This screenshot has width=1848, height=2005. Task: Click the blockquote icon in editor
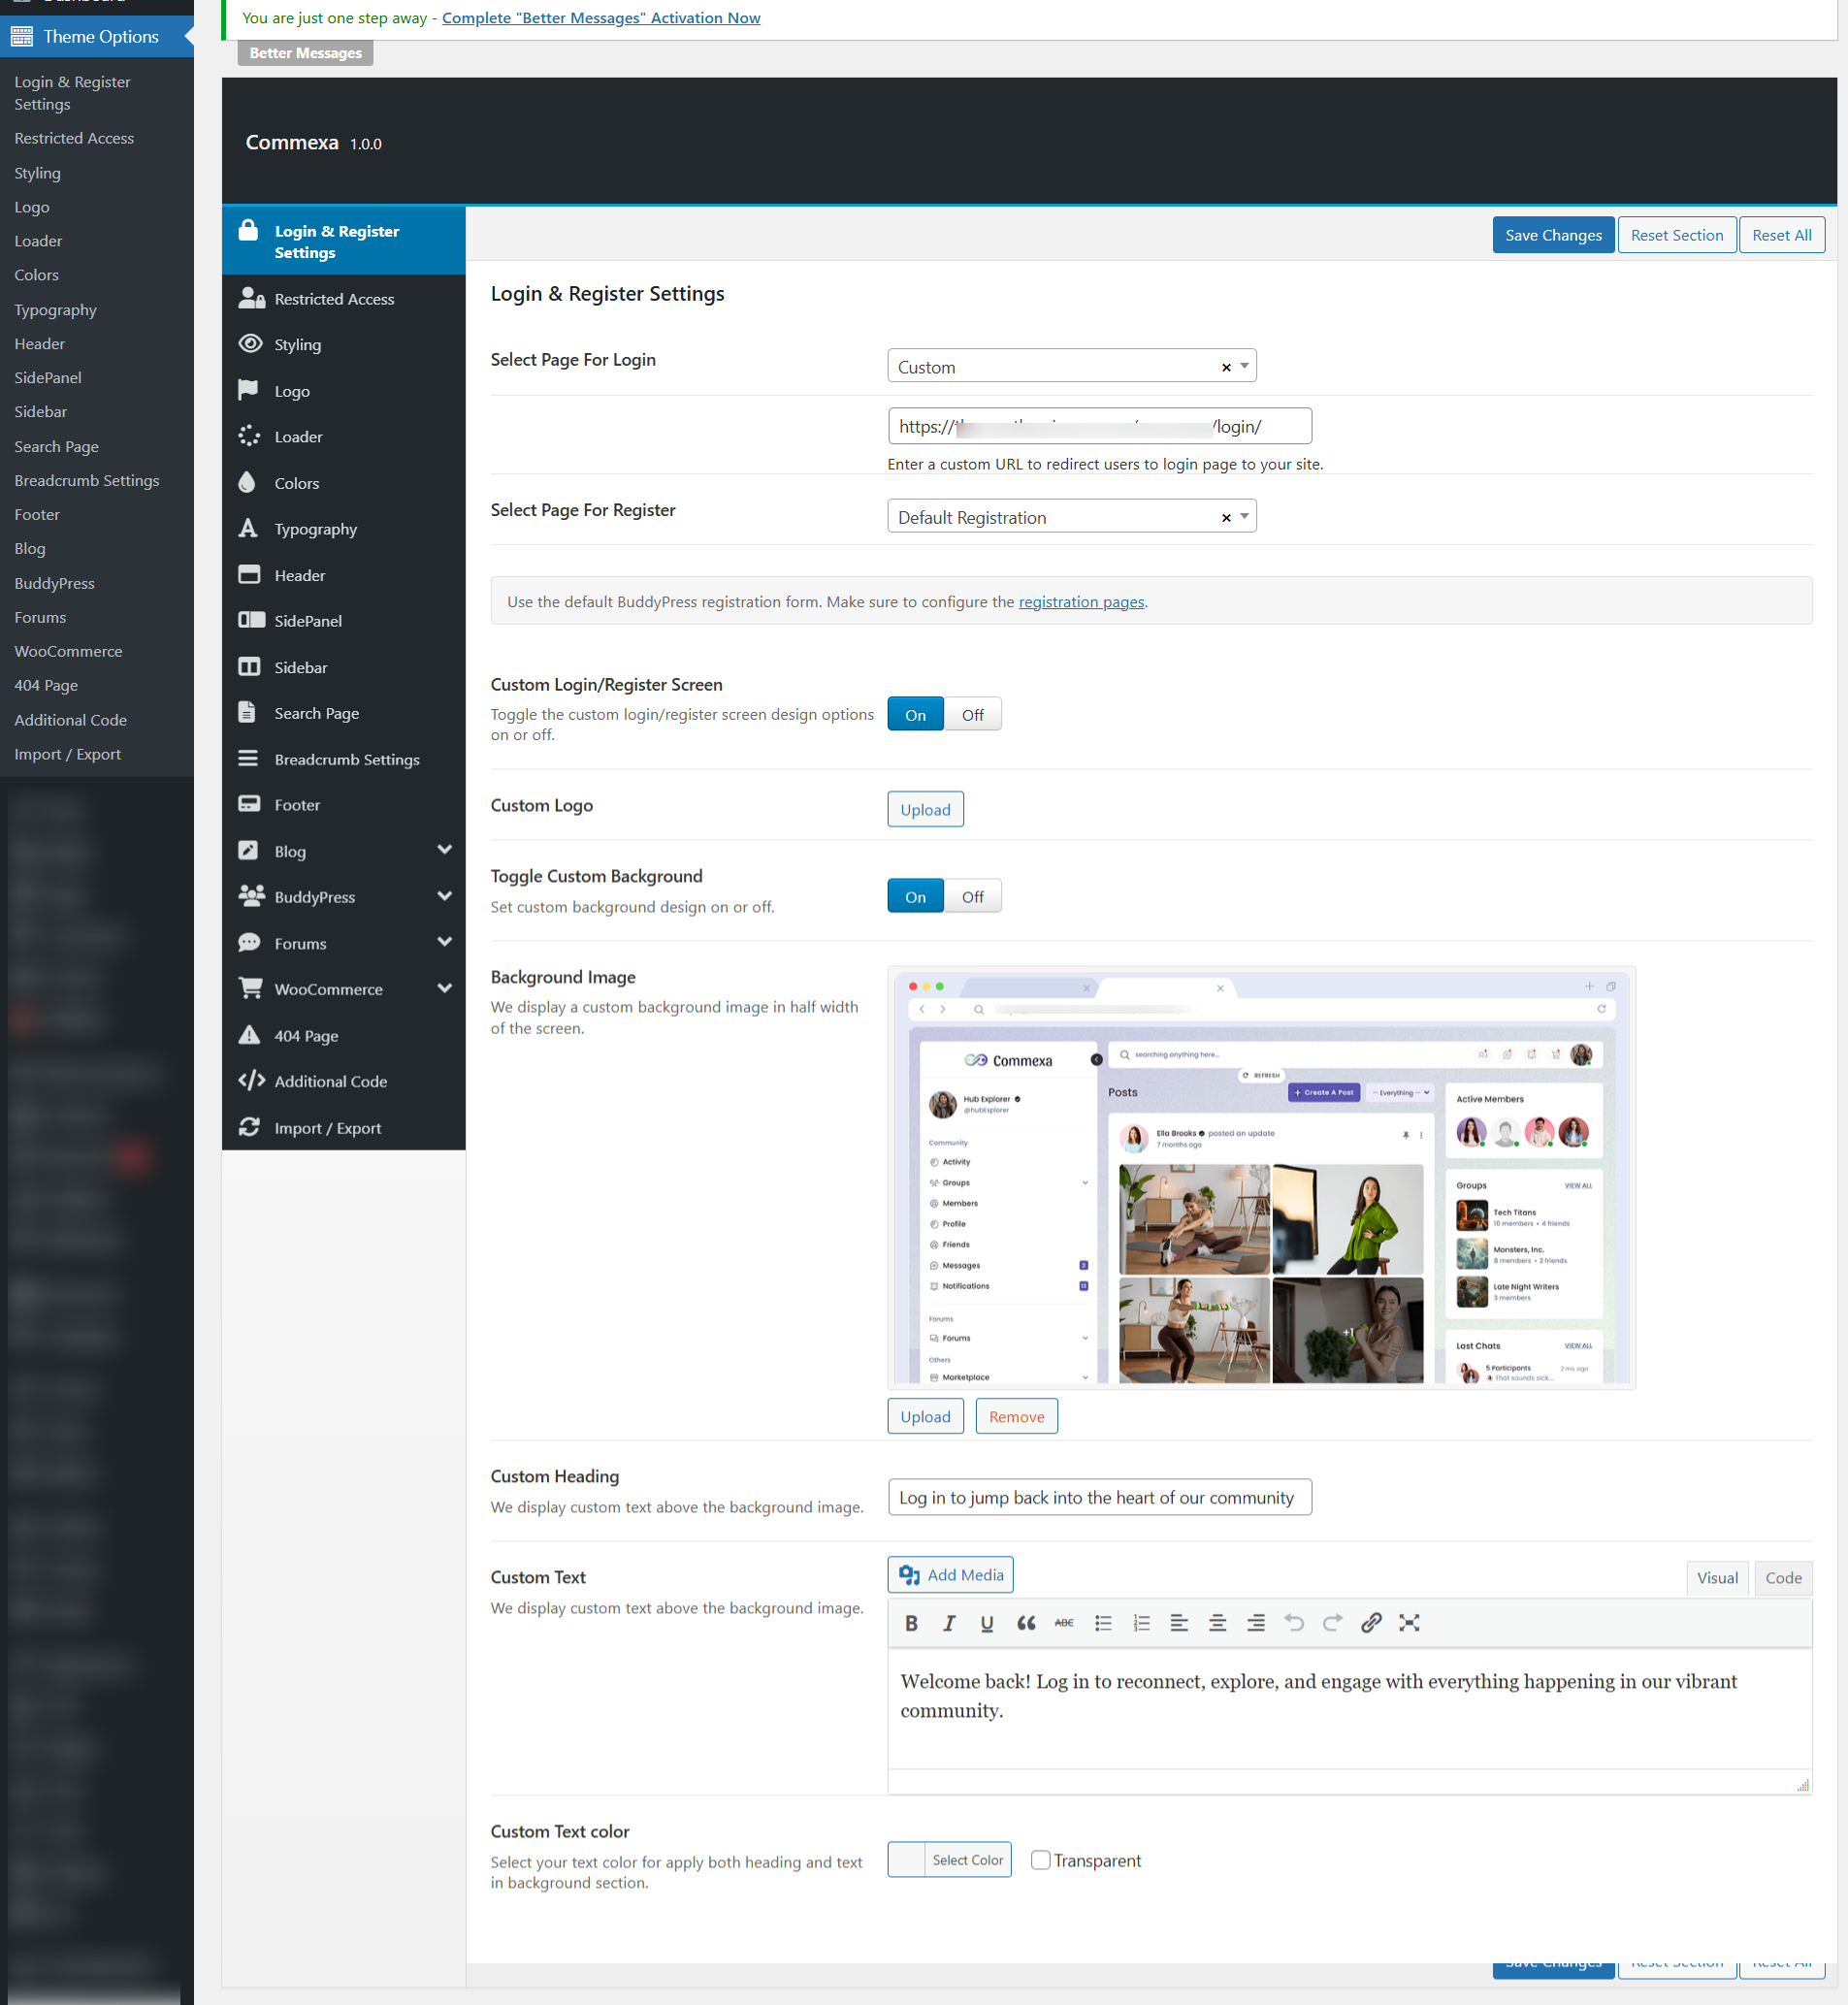click(1025, 1623)
